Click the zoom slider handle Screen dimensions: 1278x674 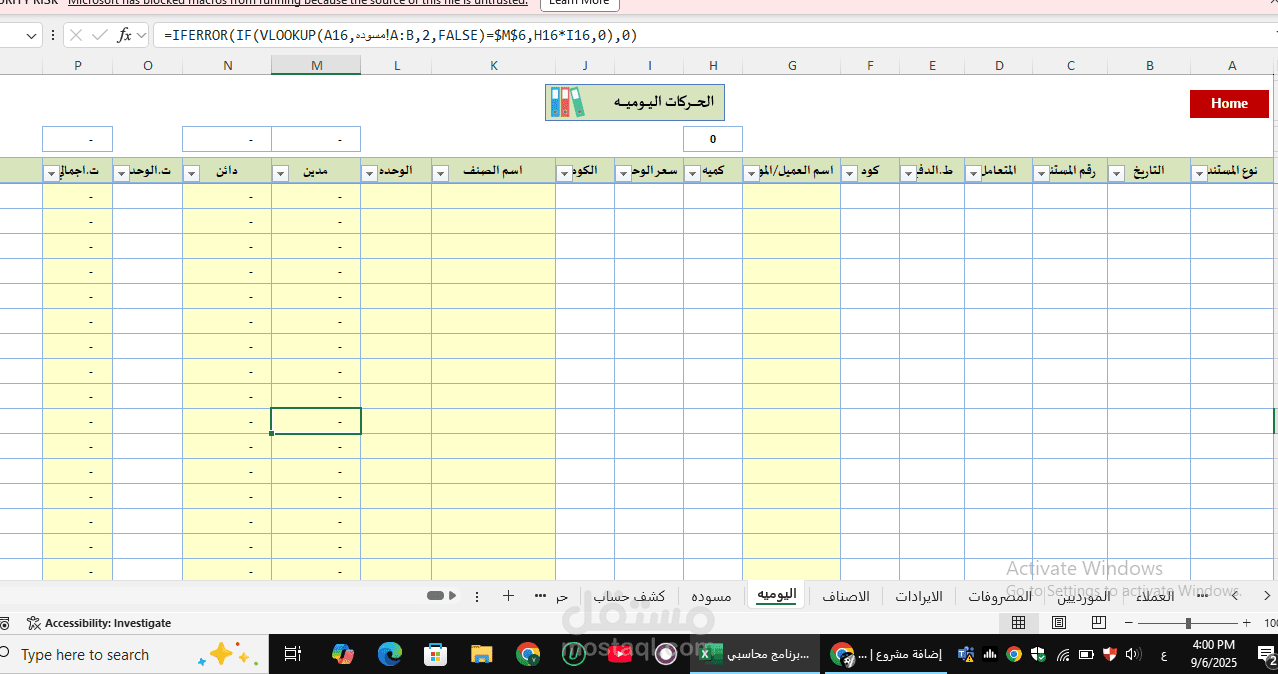[1188, 623]
